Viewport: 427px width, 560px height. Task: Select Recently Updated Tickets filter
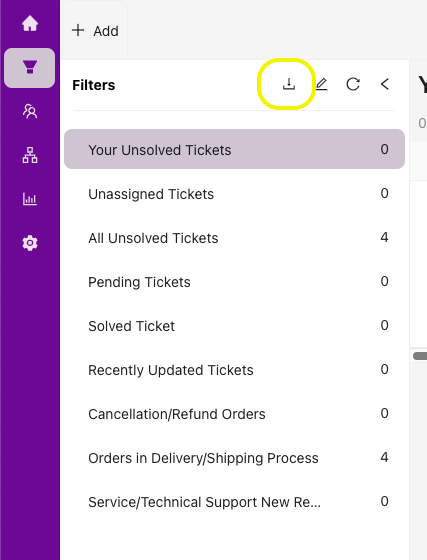point(235,370)
